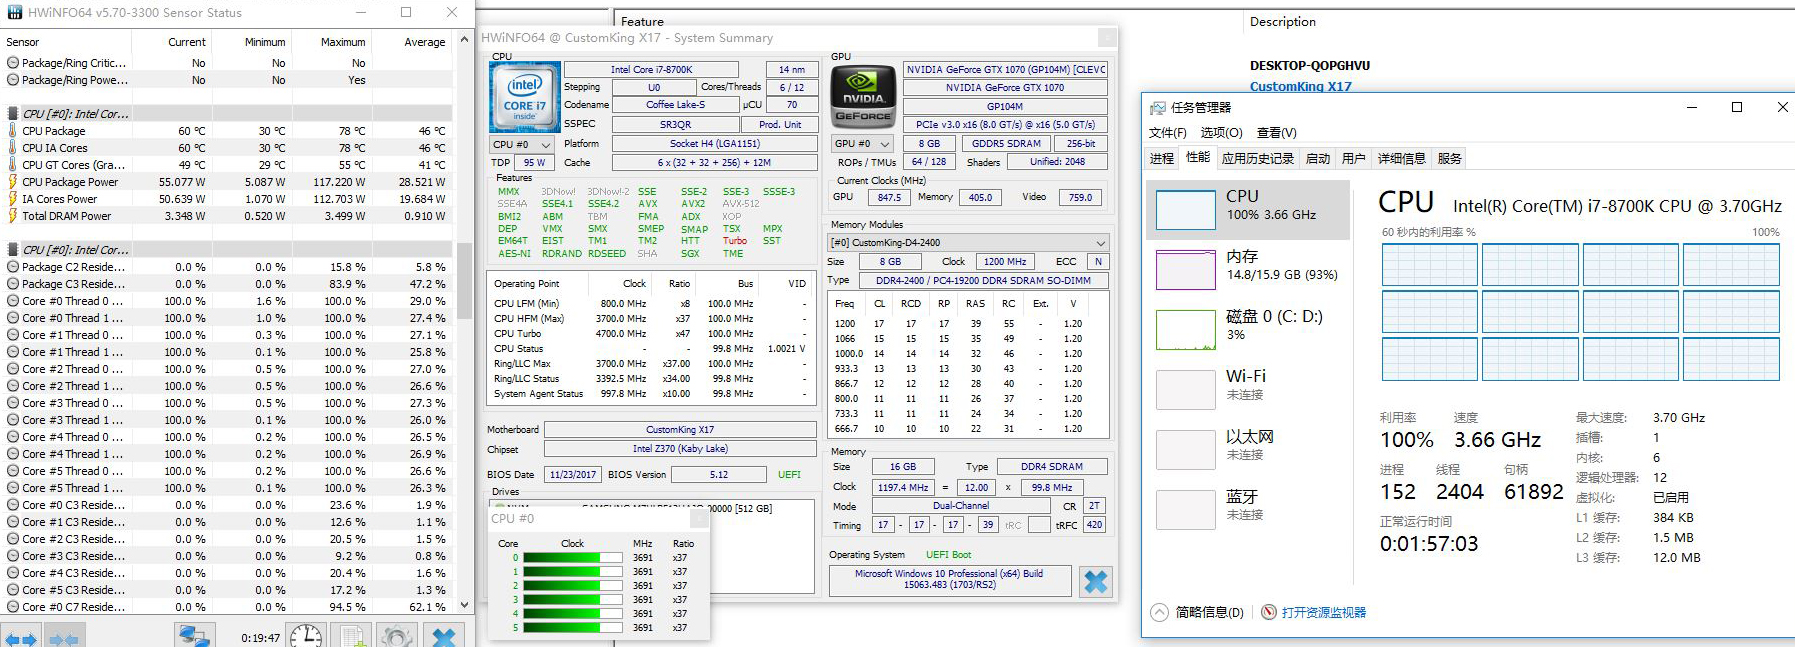1795x647 pixels.
Task: Select the Package C3 Residency row
Action: click(x=227, y=284)
